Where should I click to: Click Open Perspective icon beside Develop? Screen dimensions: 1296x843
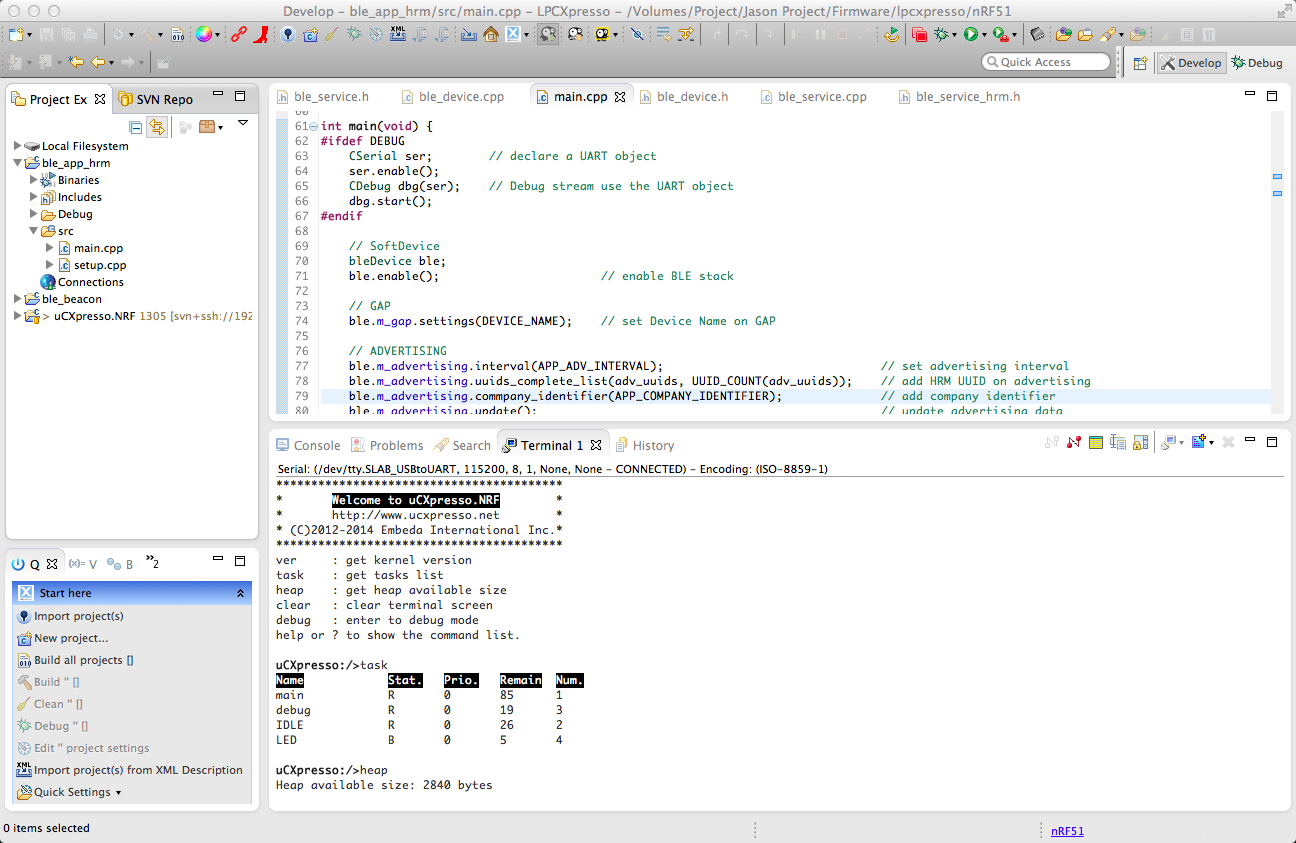1140,62
